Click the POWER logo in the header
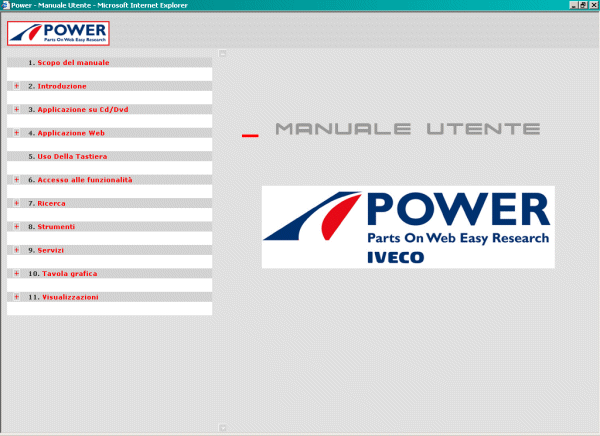 (57, 32)
